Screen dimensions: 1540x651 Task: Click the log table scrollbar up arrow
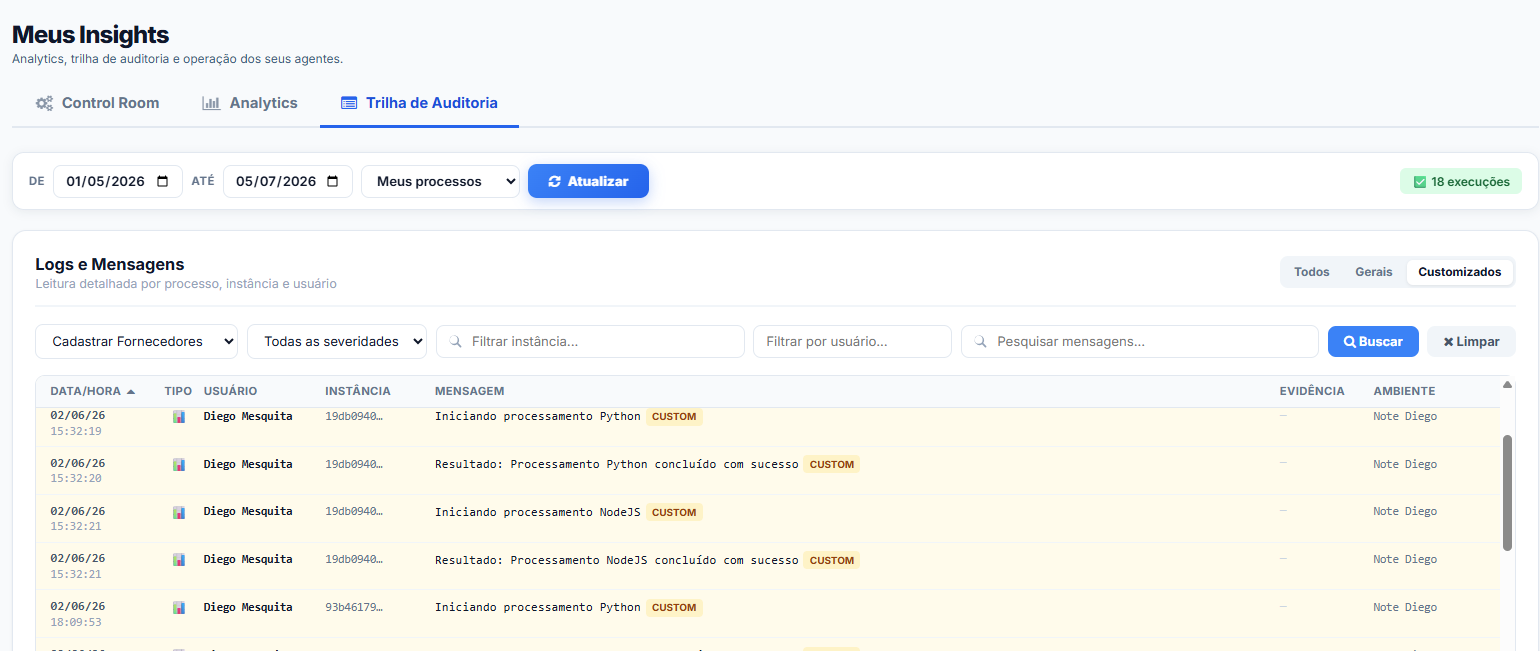coord(1507,385)
